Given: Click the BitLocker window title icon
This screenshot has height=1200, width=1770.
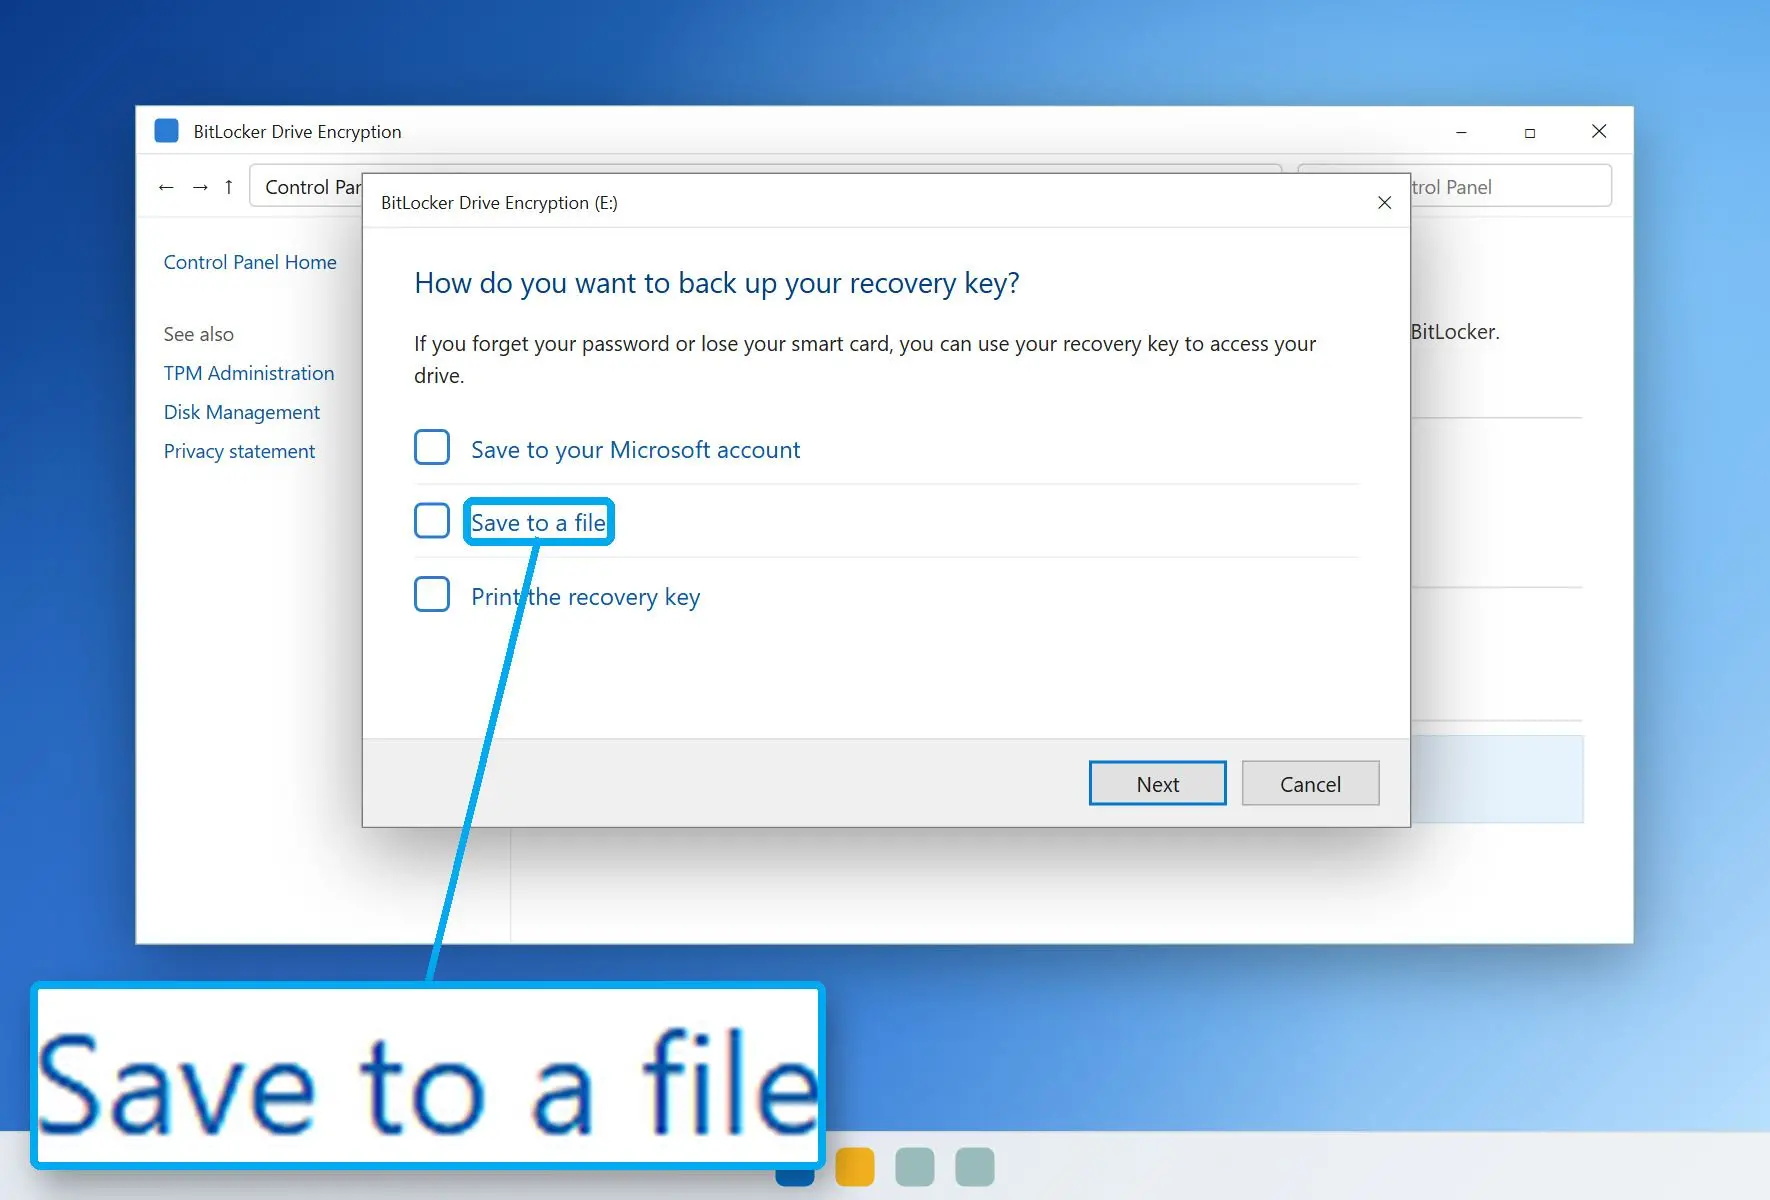Looking at the screenshot, I should 166,131.
